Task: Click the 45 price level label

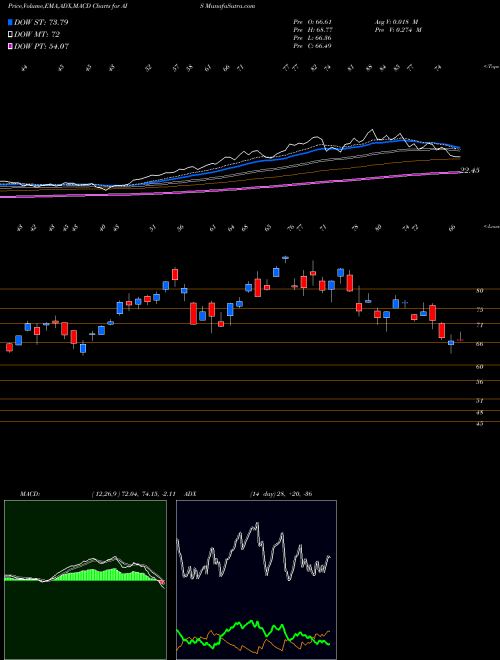Action: coord(479,424)
